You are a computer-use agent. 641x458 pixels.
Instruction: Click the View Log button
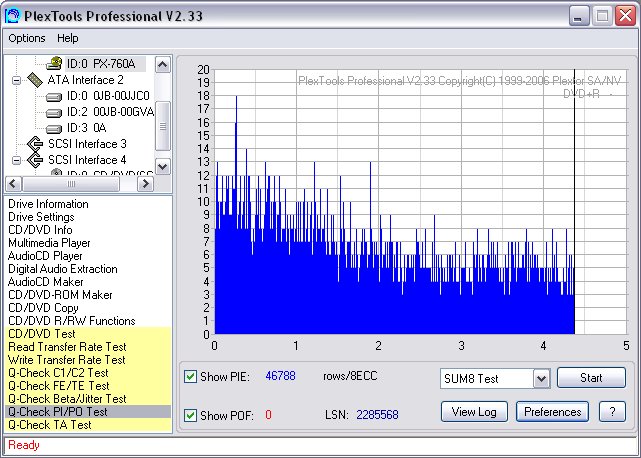pyautogui.click(x=474, y=411)
